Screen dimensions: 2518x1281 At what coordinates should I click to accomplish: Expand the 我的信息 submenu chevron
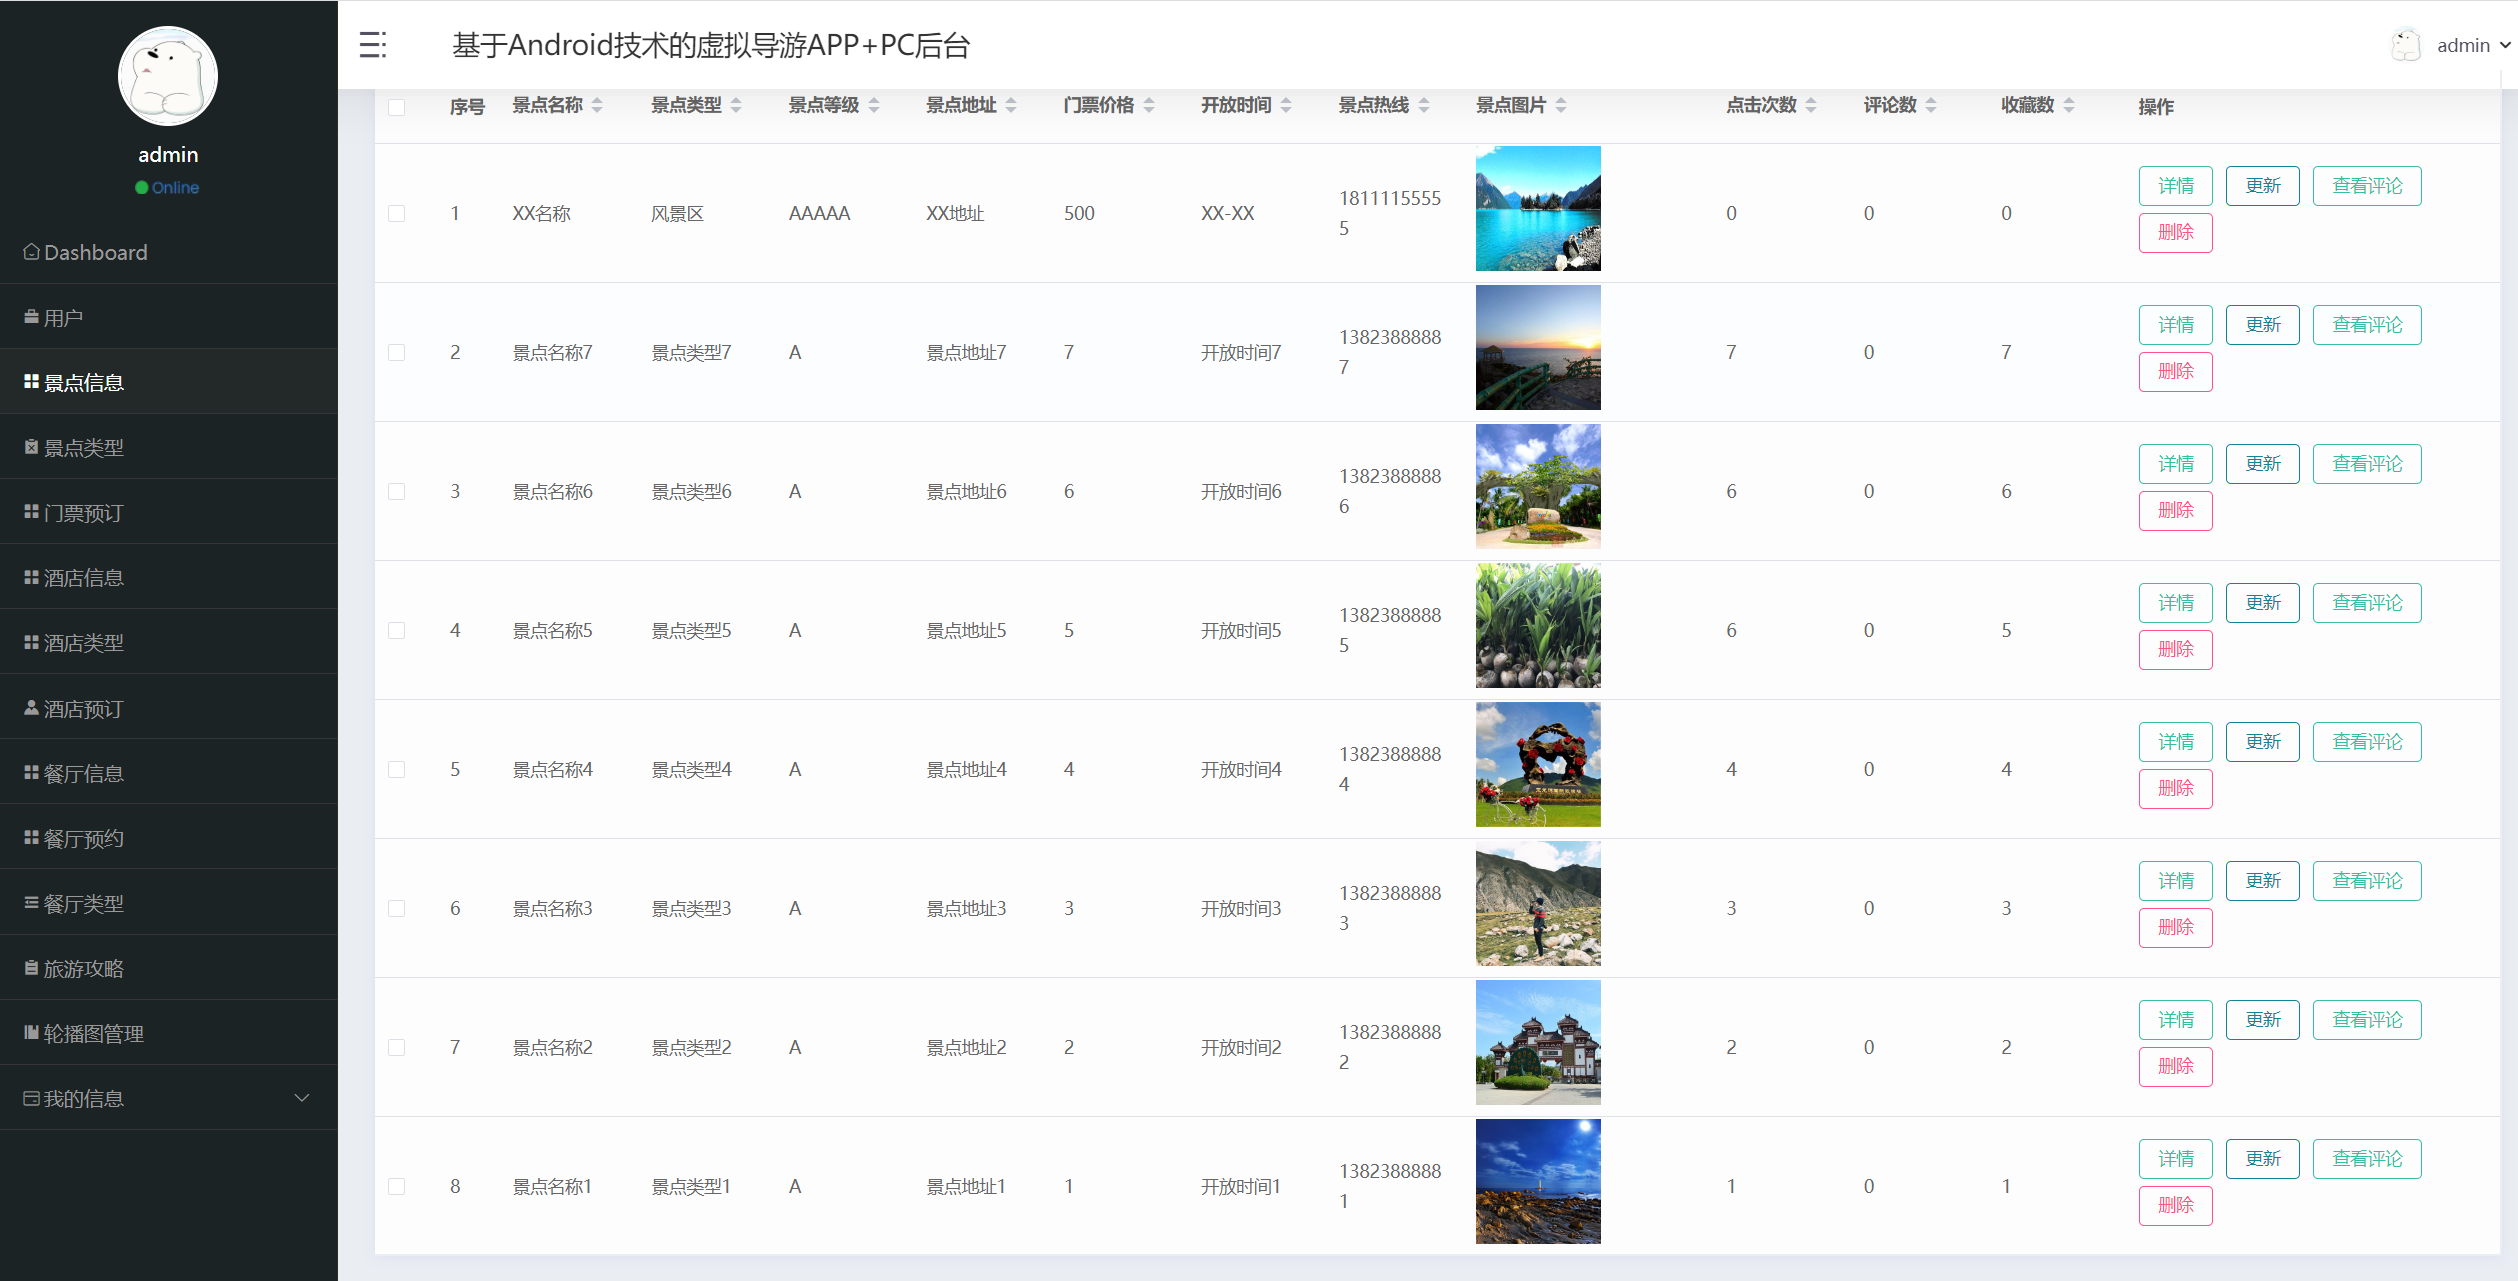(x=301, y=1098)
